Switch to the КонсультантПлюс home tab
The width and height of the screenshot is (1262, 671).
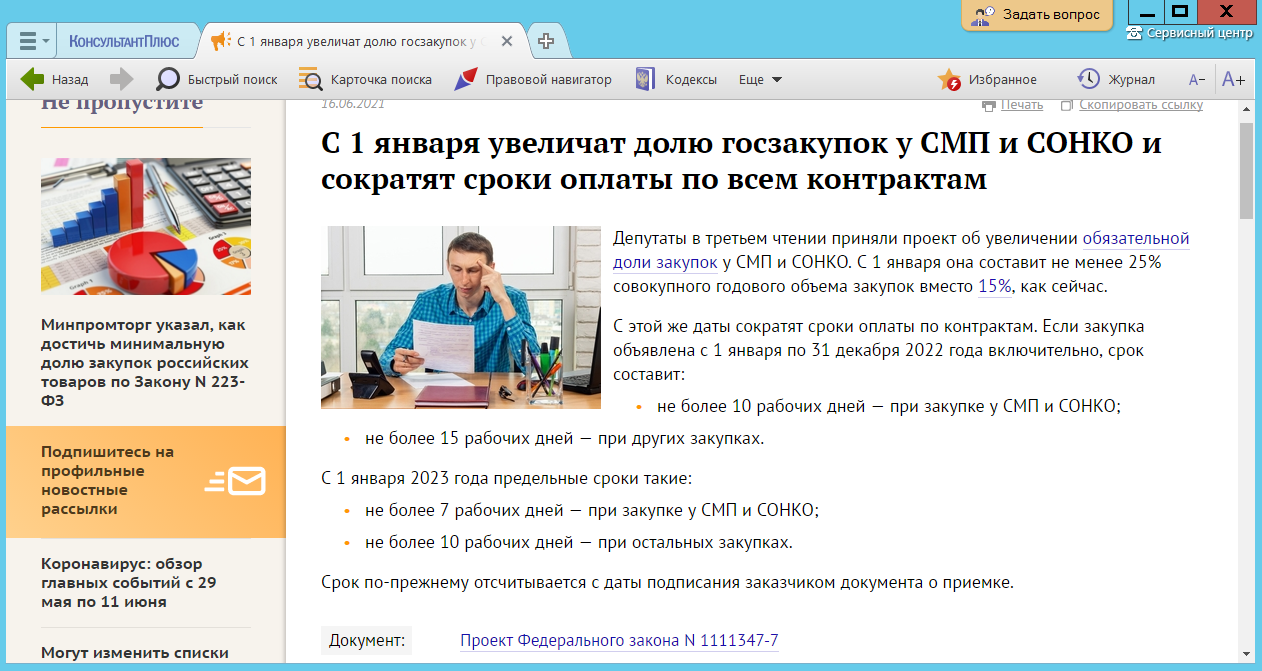point(124,41)
